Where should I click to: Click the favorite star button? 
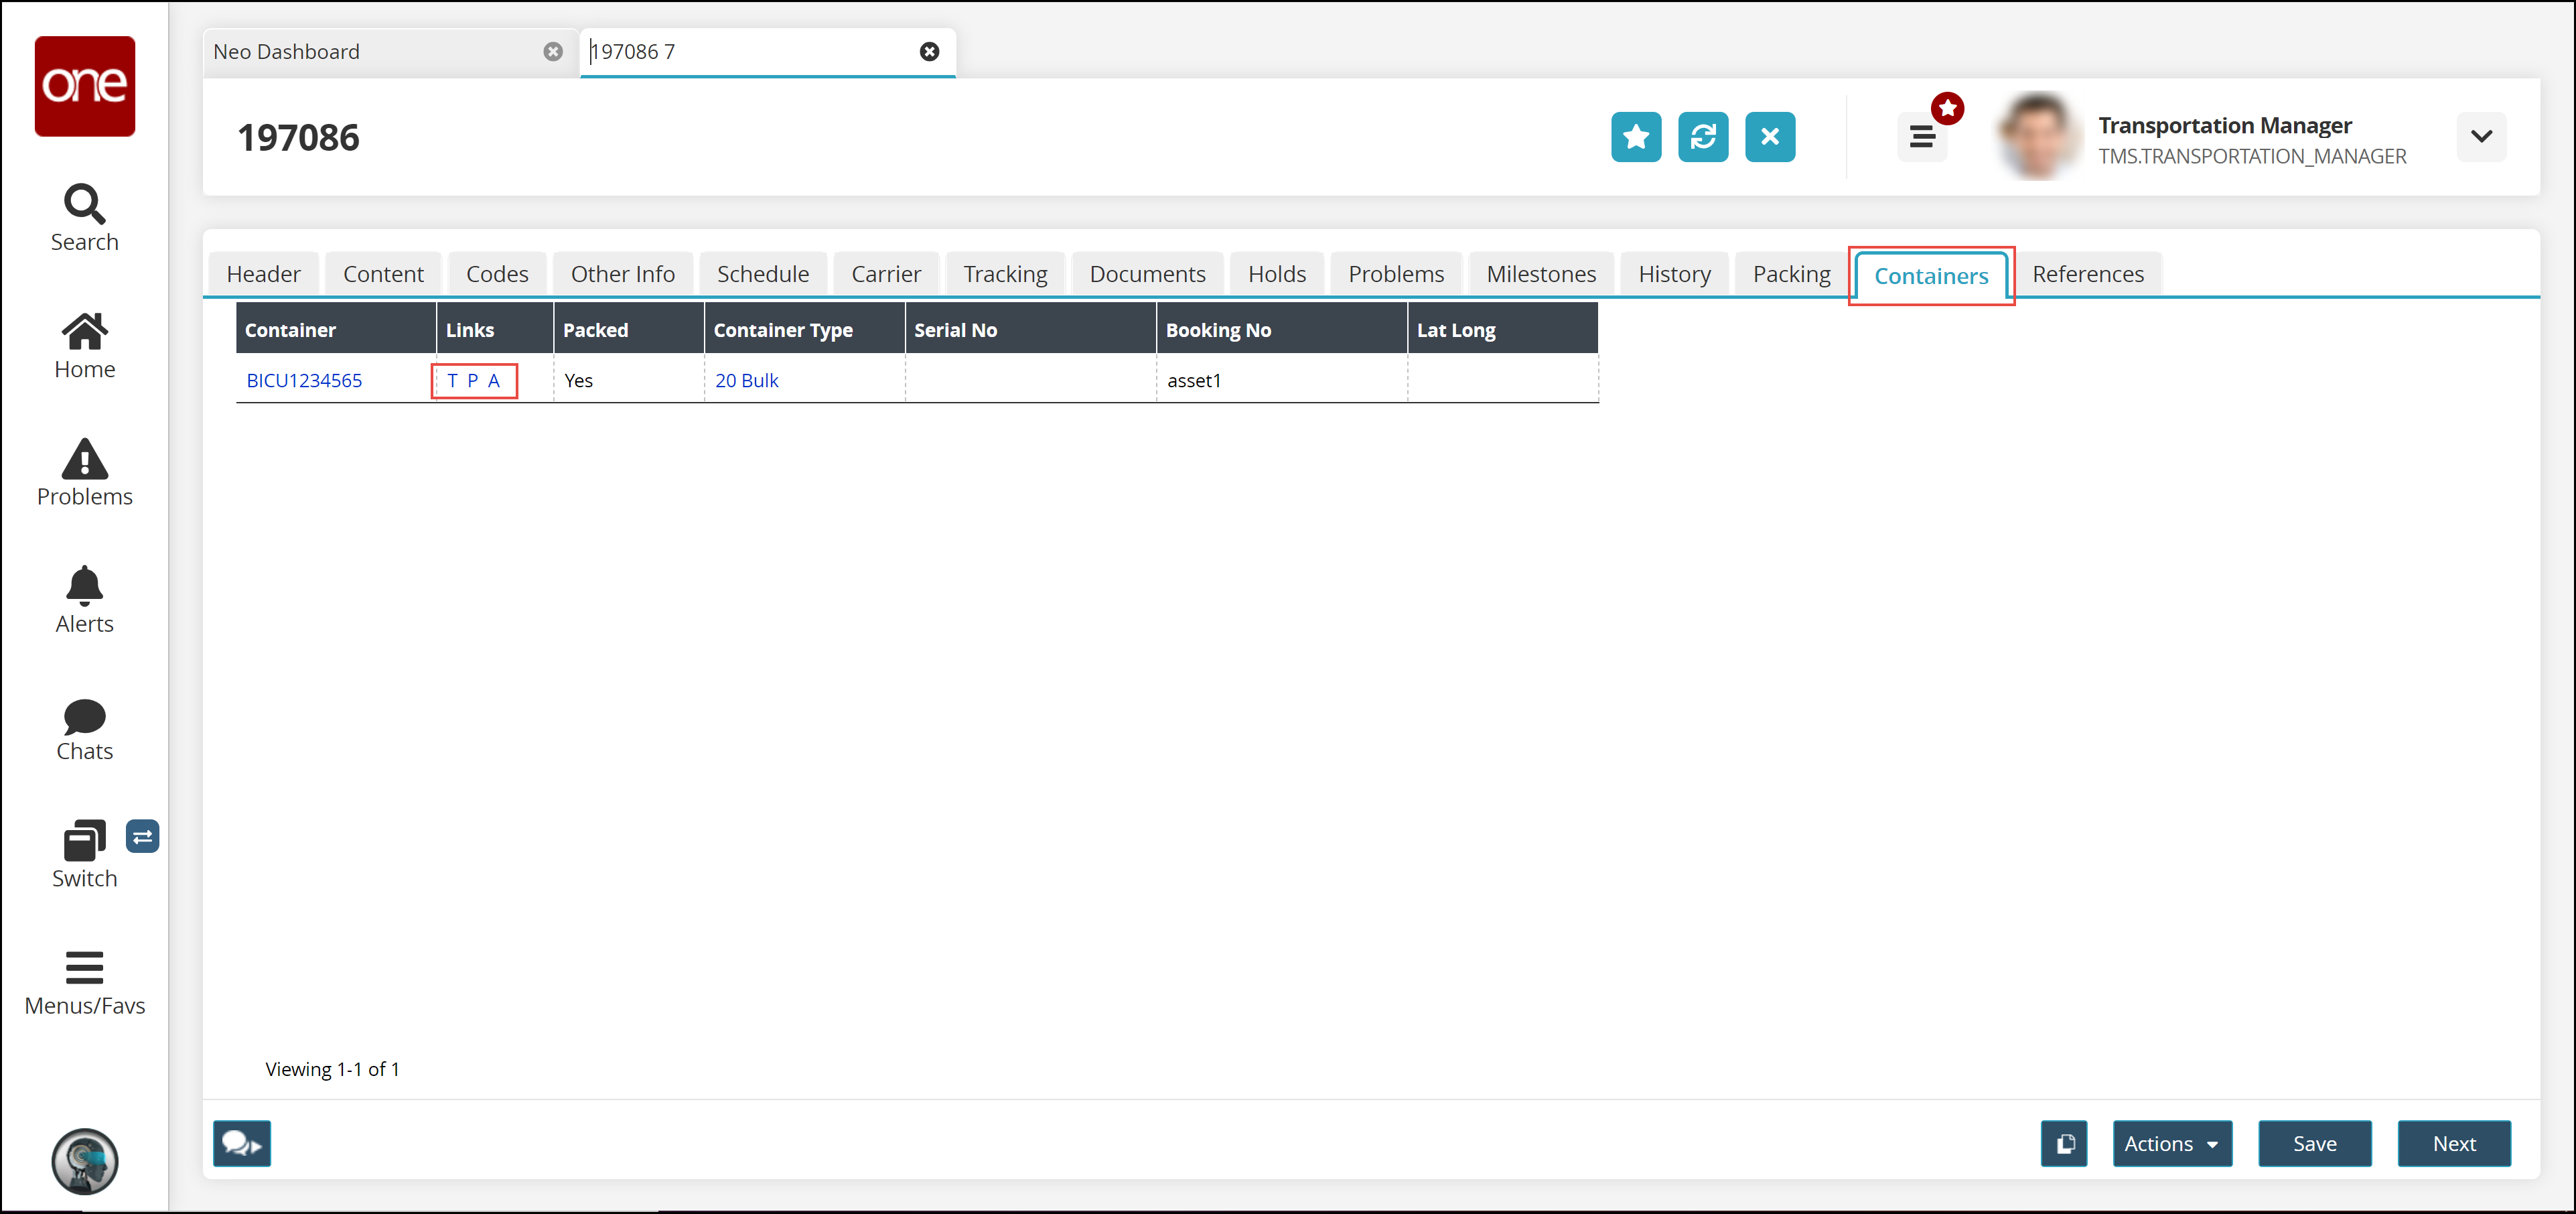(1636, 137)
